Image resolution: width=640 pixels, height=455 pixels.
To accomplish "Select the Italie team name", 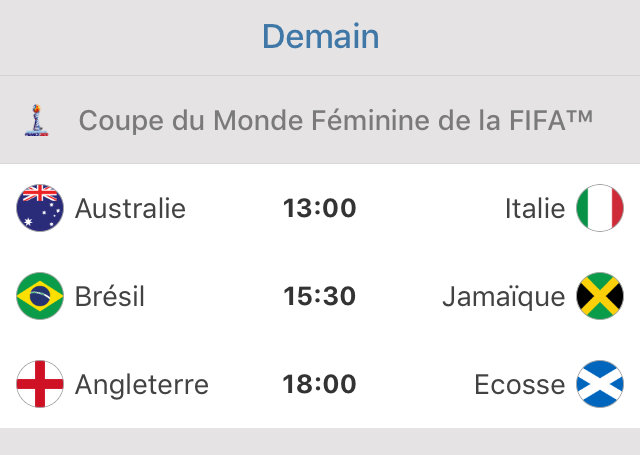I will click(535, 208).
